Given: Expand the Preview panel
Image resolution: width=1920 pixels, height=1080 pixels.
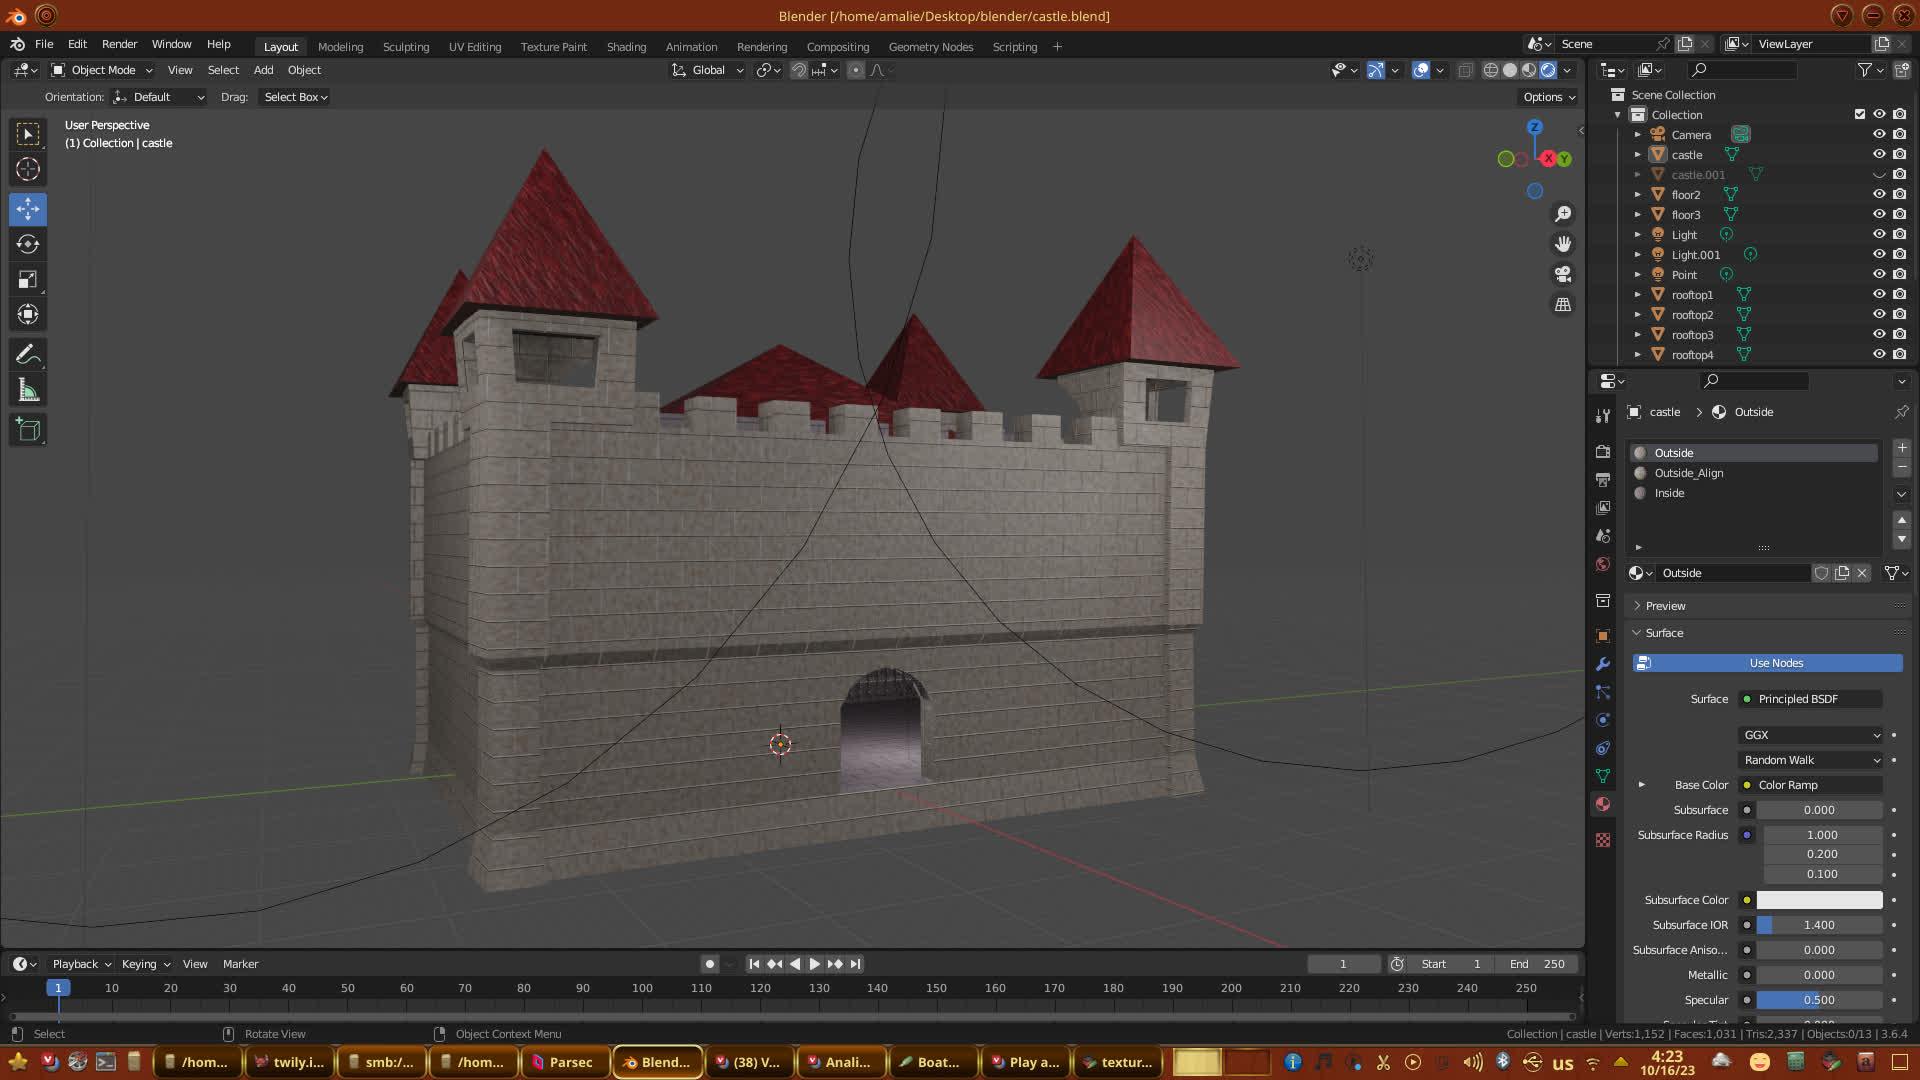Looking at the screenshot, I should 1665,606.
